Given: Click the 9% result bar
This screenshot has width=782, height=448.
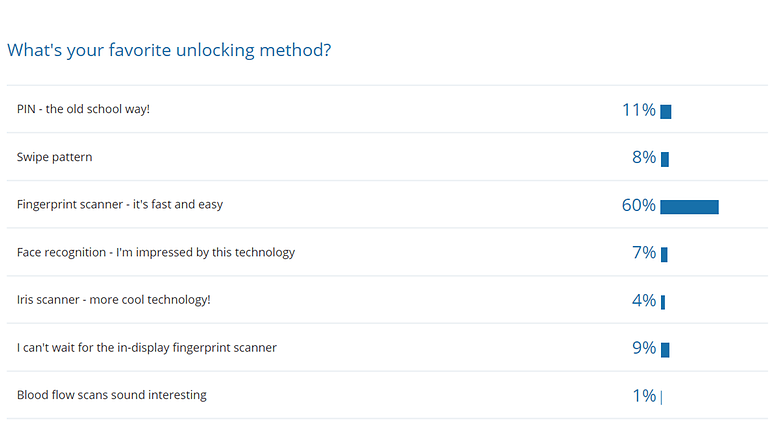Looking at the screenshot, I should point(665,350).
